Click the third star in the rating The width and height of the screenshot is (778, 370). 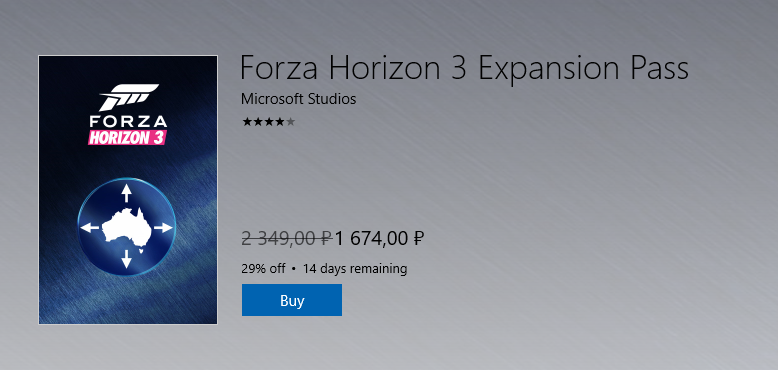pos(269,122)
